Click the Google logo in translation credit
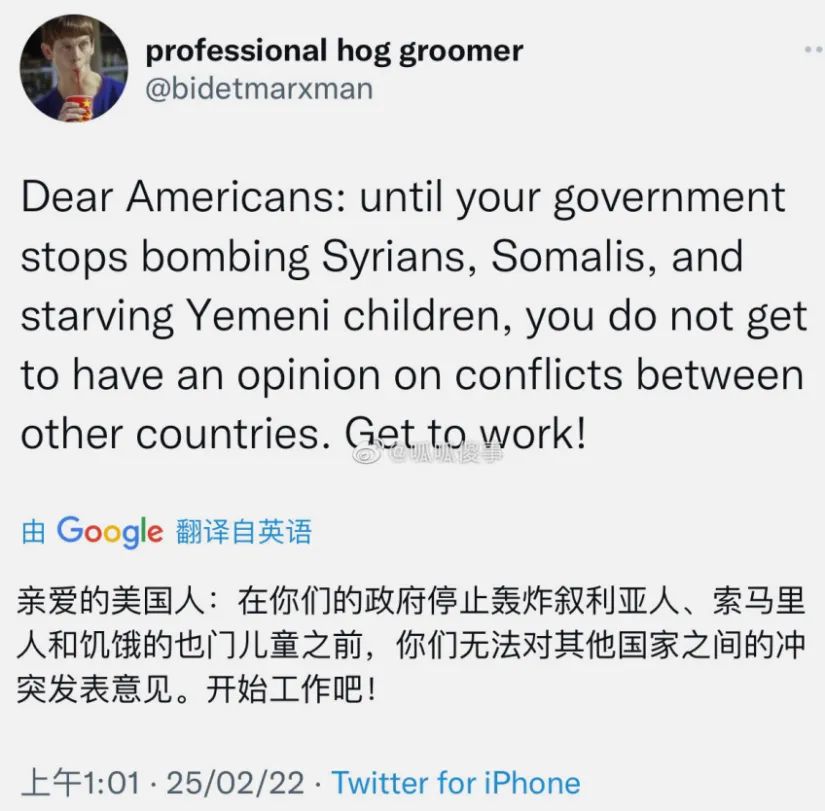825x811 pixels. click(x=109, y=530)
